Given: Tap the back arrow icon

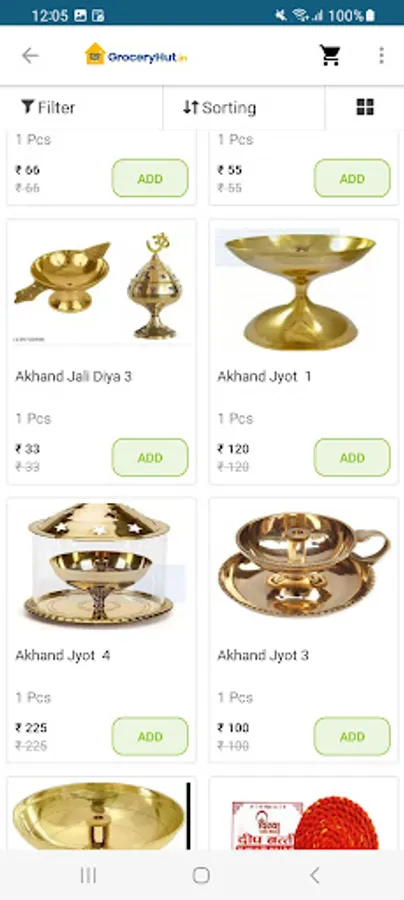Looking at the screenshot, I should (30, 56).
